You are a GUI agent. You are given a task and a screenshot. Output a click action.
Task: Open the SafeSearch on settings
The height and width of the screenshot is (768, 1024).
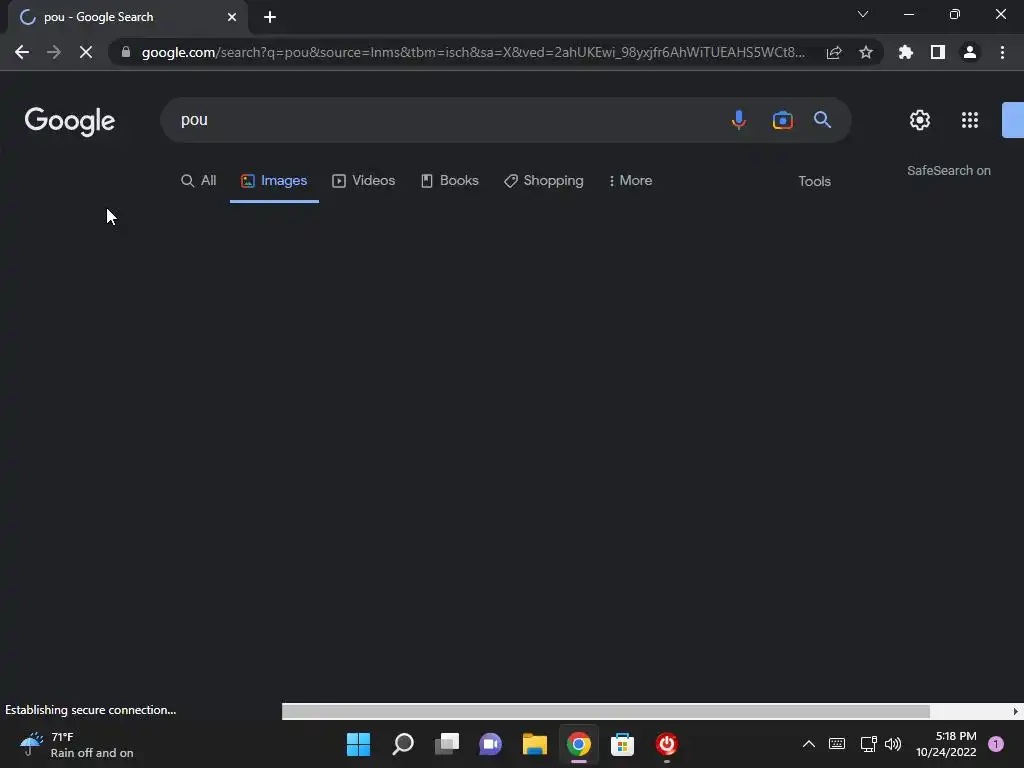(x=948, y=170)
